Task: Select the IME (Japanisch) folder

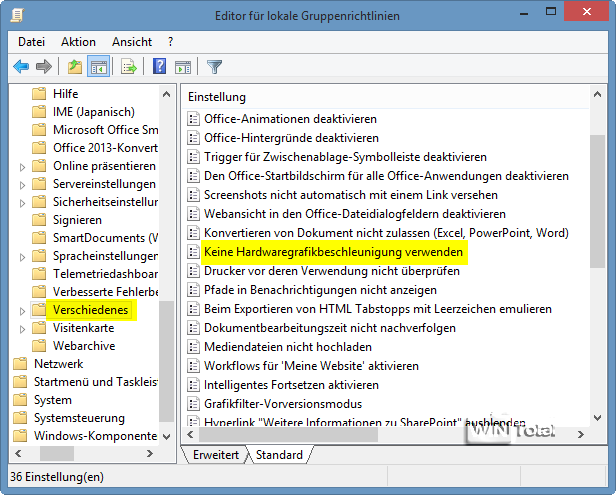Action: [x=94, y=112]
